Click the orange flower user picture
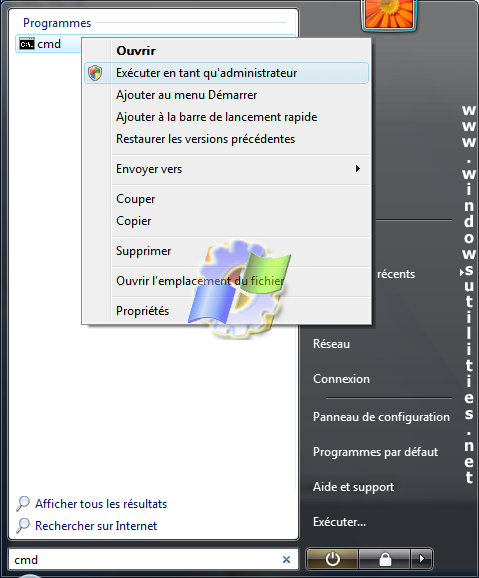479x578 pixels. [x=389, y=14]
